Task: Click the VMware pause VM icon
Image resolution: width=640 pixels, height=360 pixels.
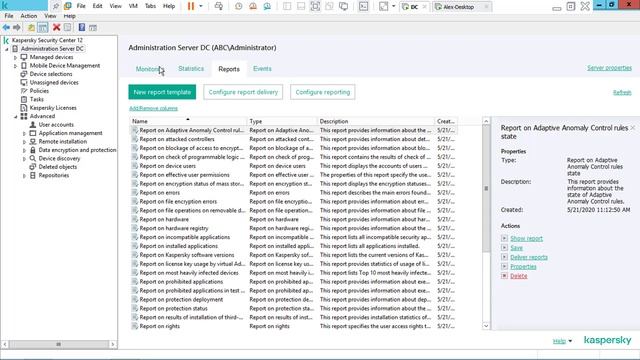Action: [191, 6]
